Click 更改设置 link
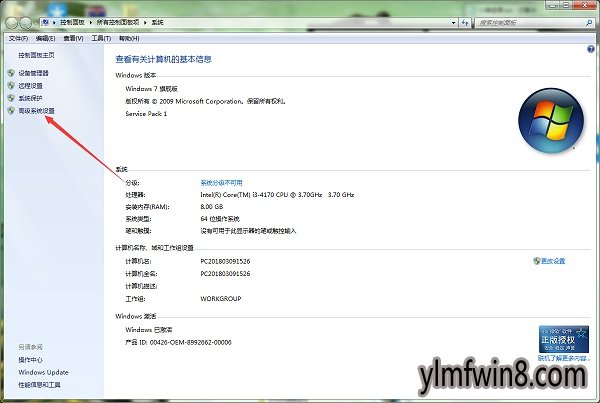Viewport: 600px width, 403px height. pos(553,261)
